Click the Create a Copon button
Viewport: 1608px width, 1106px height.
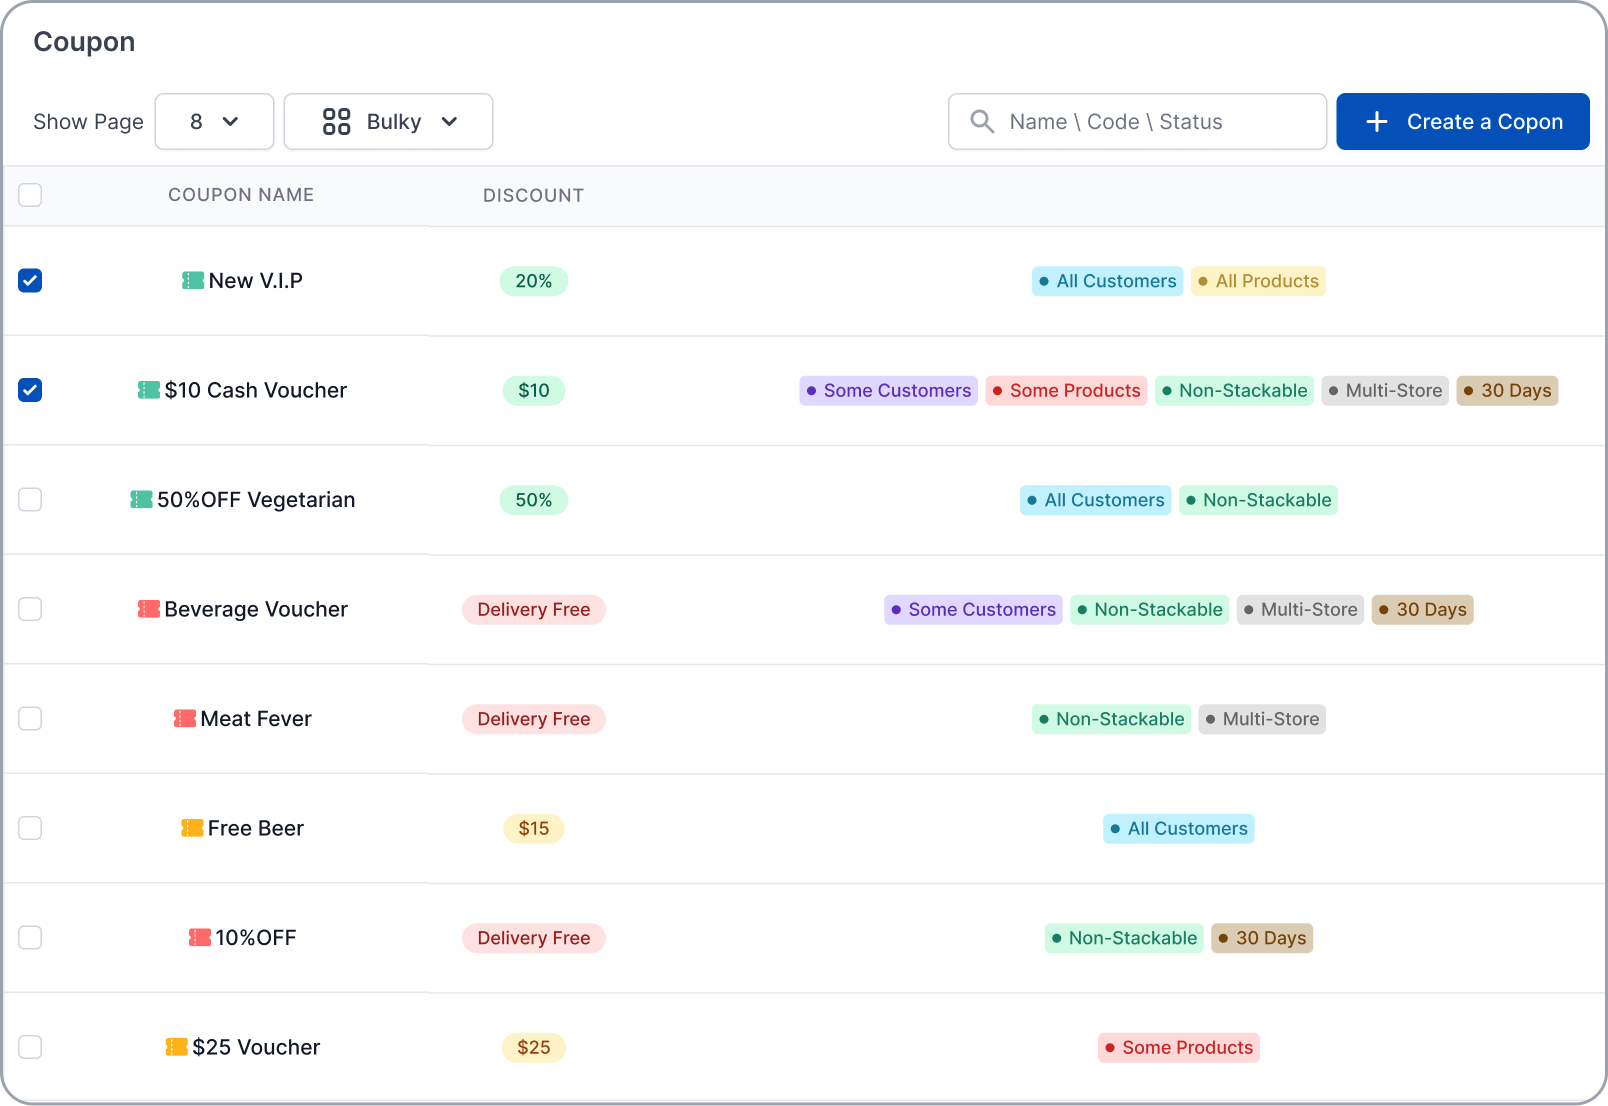click(x=1463, y=122)
